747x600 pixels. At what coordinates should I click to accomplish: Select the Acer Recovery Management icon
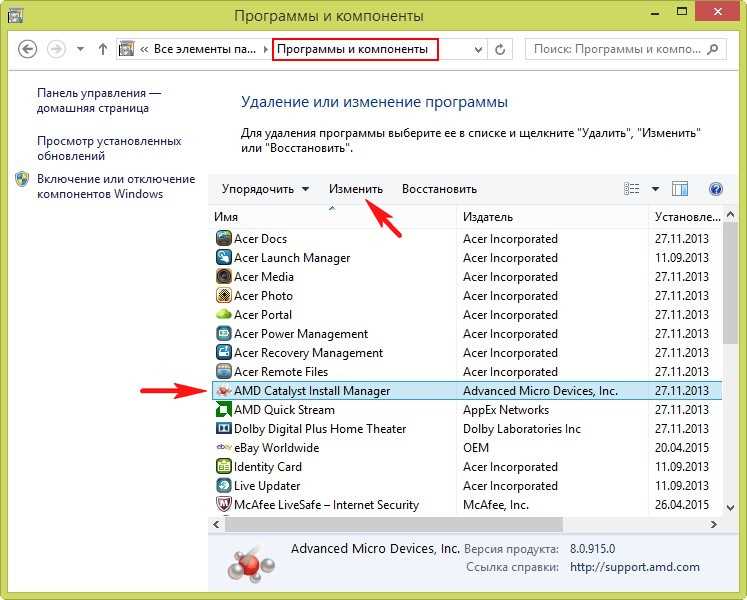[x=223, y=352]
